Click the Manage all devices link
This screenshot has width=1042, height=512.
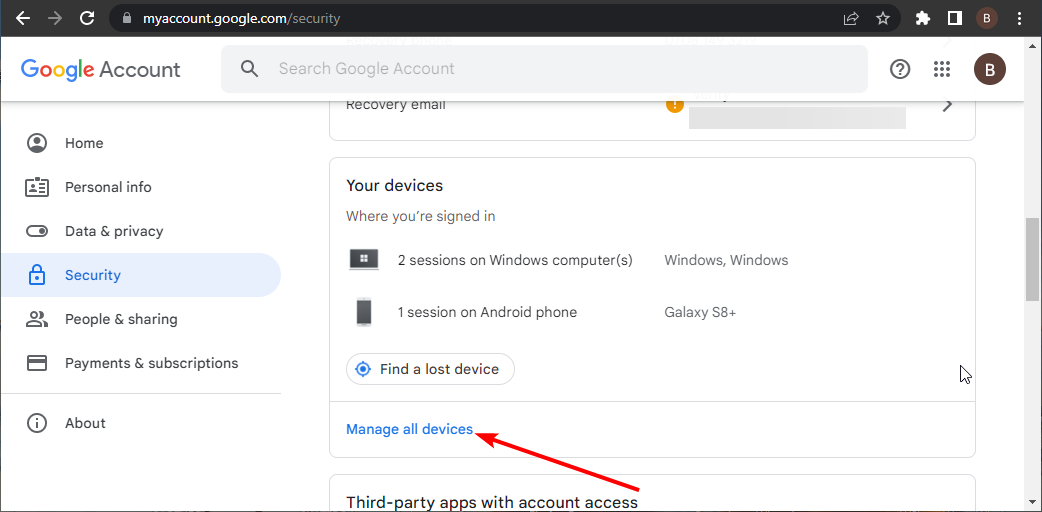409,429
